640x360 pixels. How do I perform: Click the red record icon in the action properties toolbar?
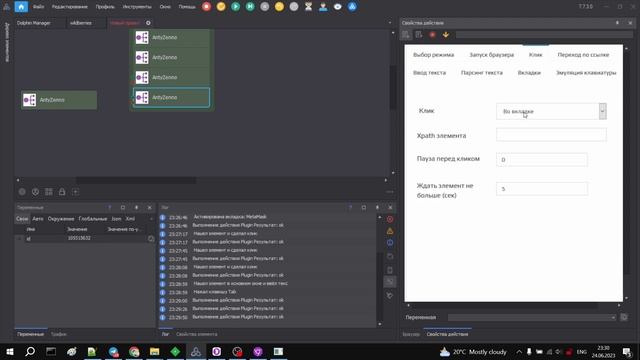point(432,35)
